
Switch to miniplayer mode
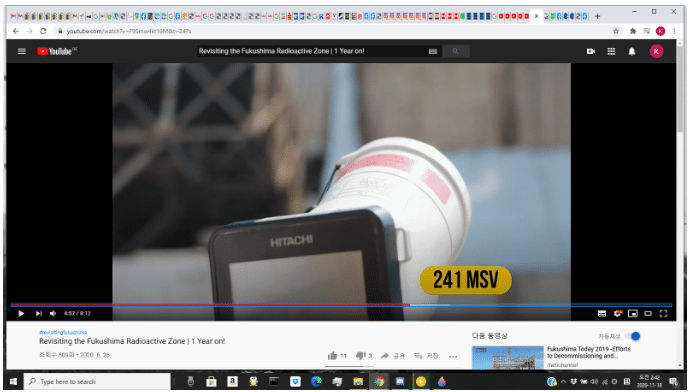(633, 313)
